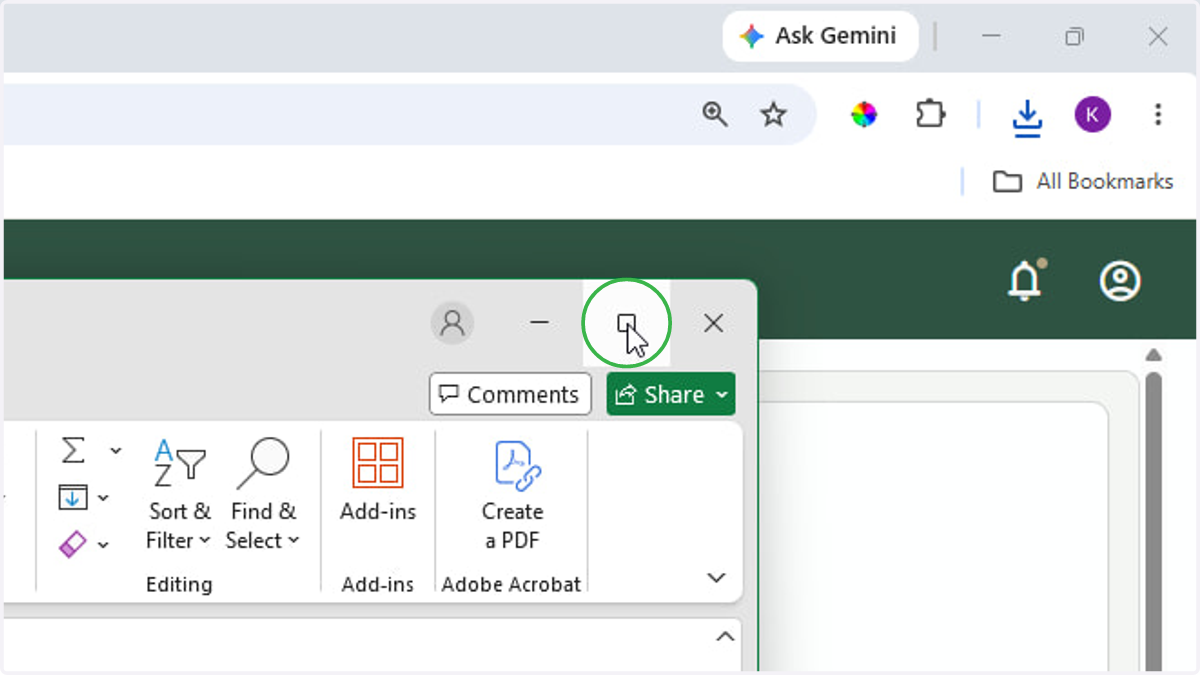Screen dimensions: 1200x675
Task: Show Chrome downloads
Action: point(1027,116)
